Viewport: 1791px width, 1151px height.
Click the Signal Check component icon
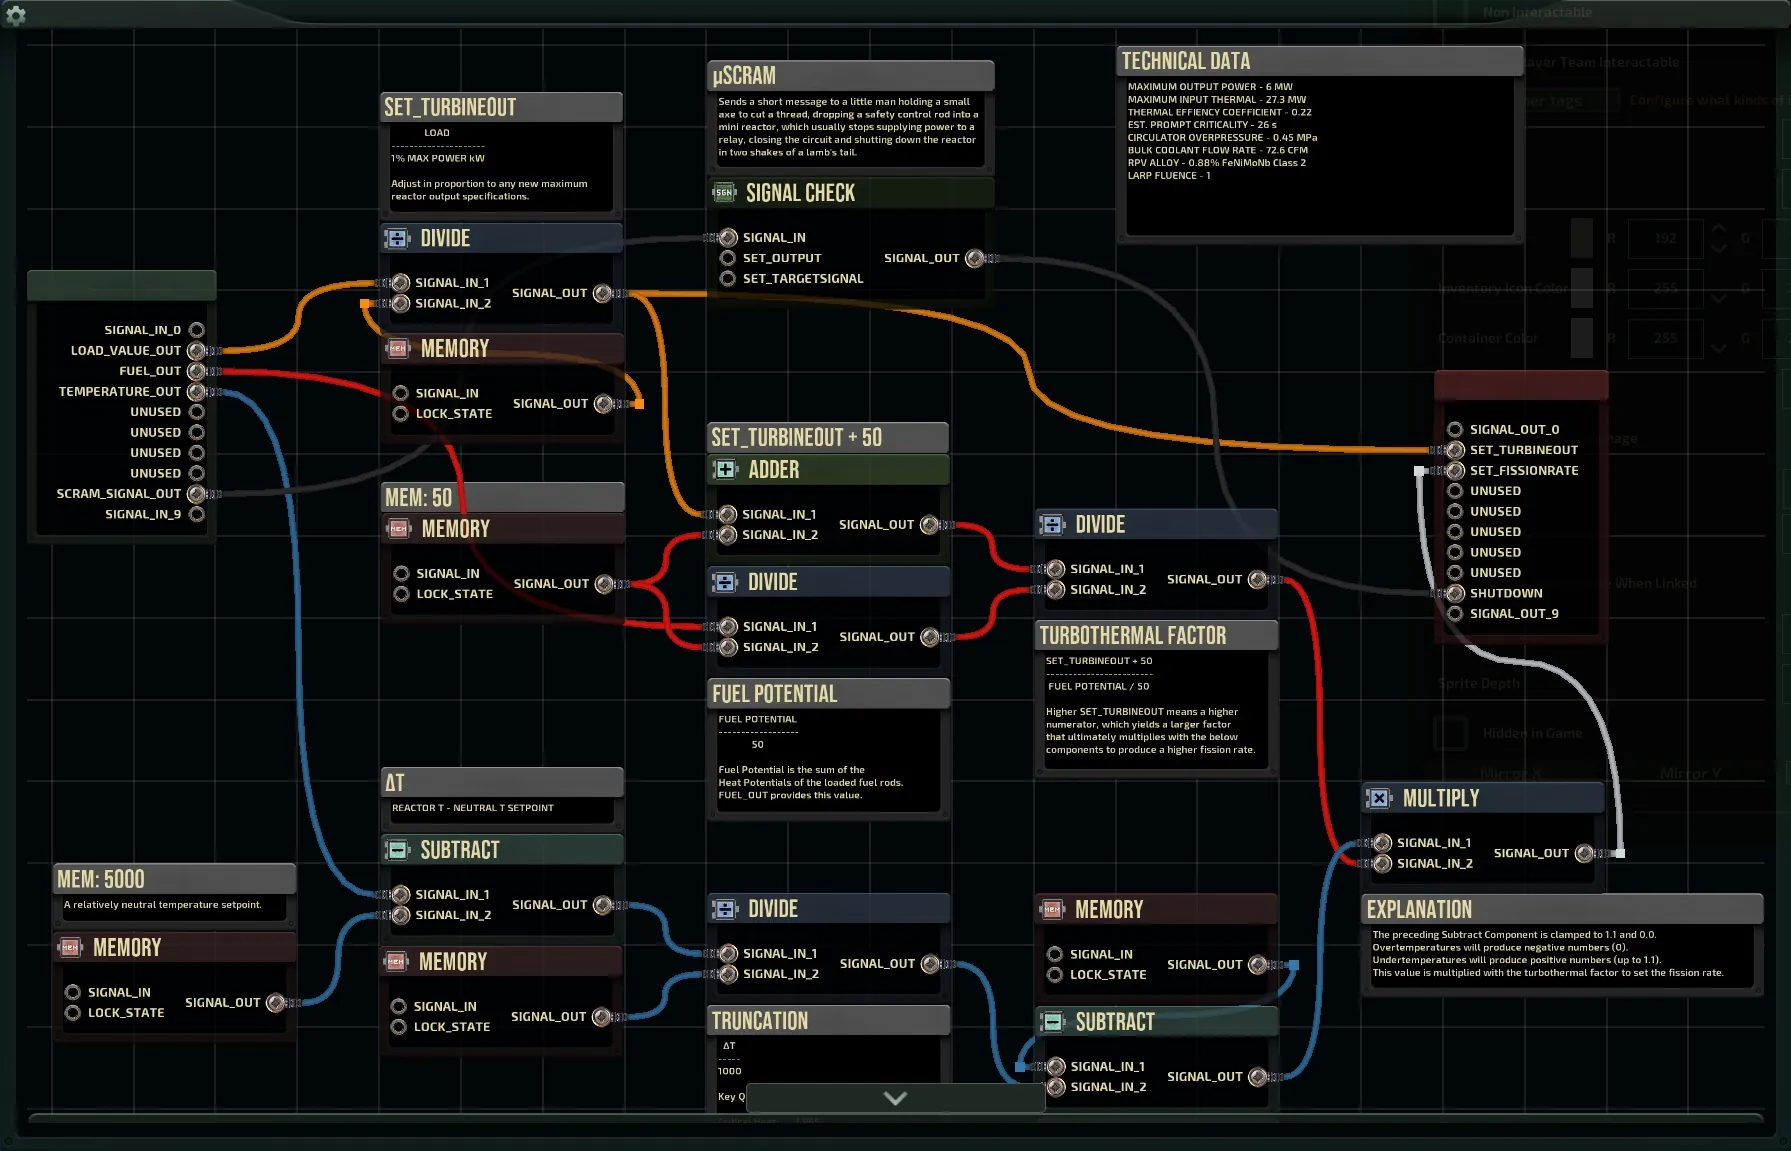(724, 193)
